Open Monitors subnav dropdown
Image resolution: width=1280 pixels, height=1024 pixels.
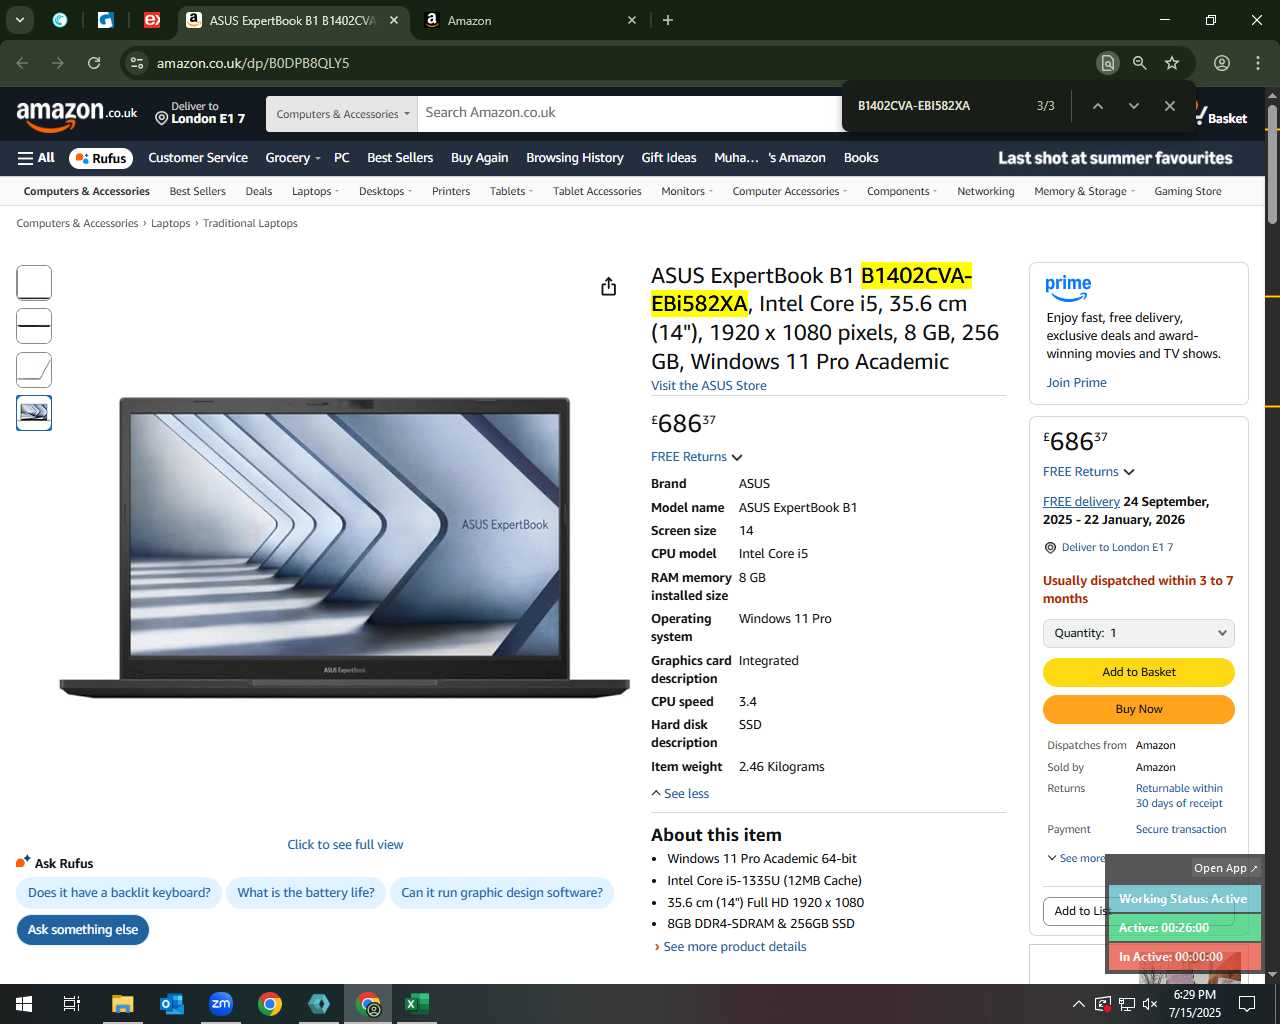(x=687, y=191)
